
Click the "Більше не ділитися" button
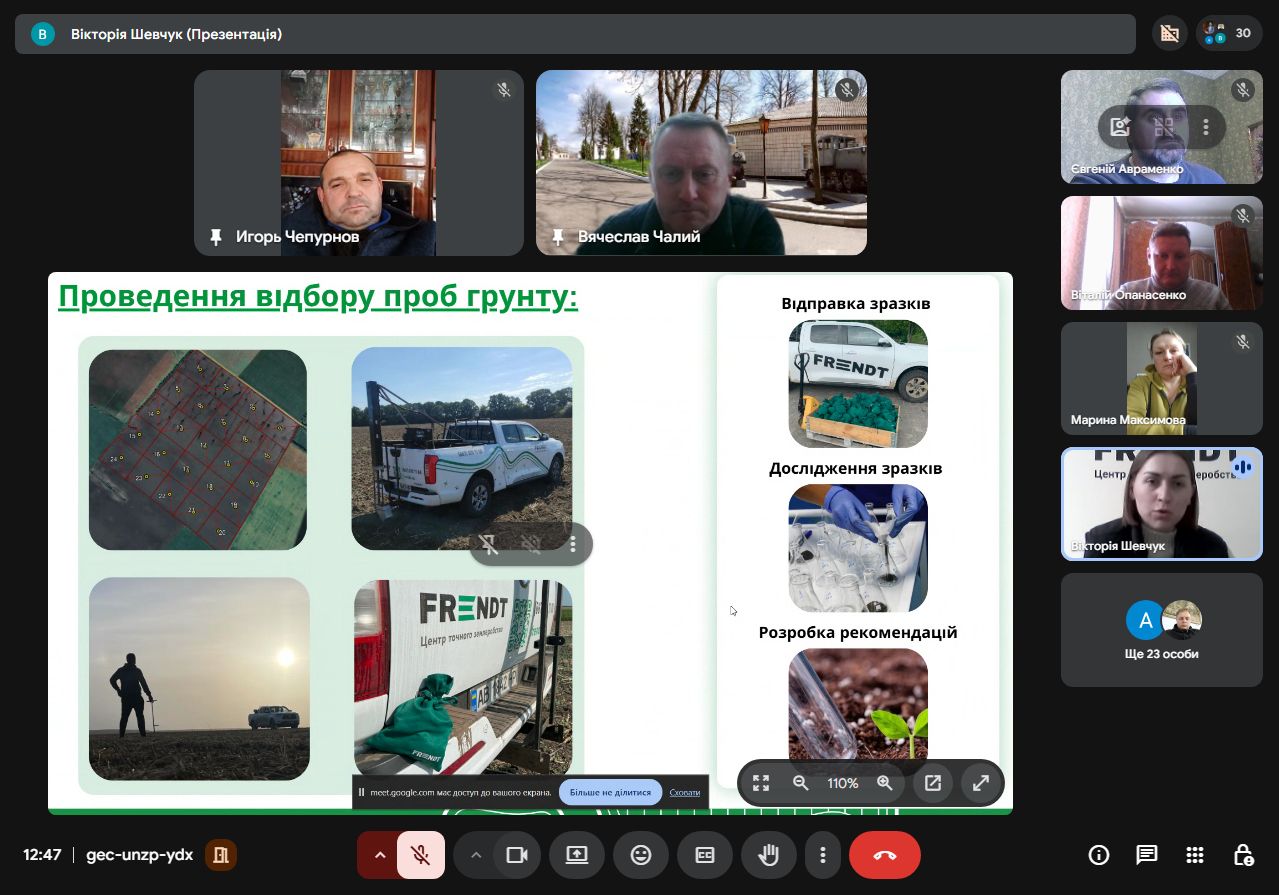click(610, 792)
